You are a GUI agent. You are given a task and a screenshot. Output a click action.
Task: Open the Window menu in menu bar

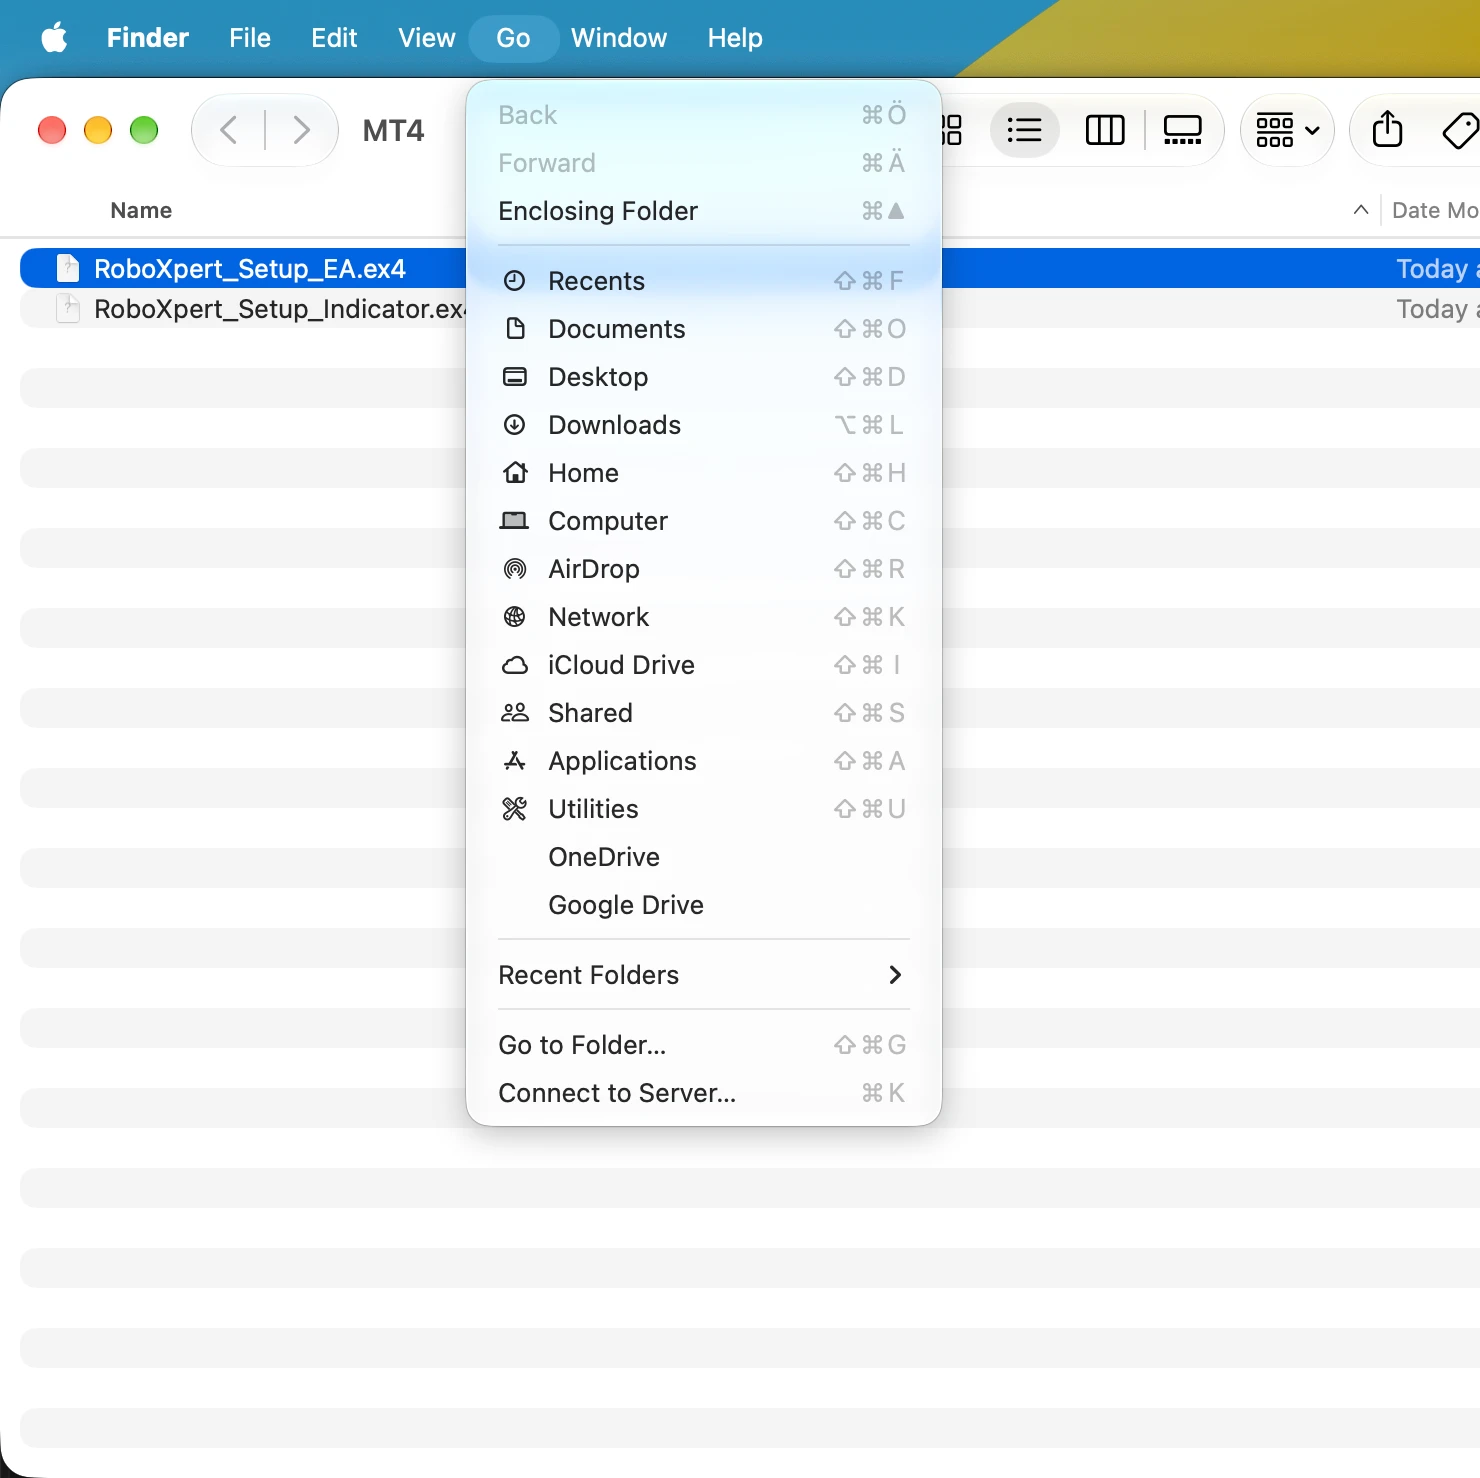pos(618,38)
